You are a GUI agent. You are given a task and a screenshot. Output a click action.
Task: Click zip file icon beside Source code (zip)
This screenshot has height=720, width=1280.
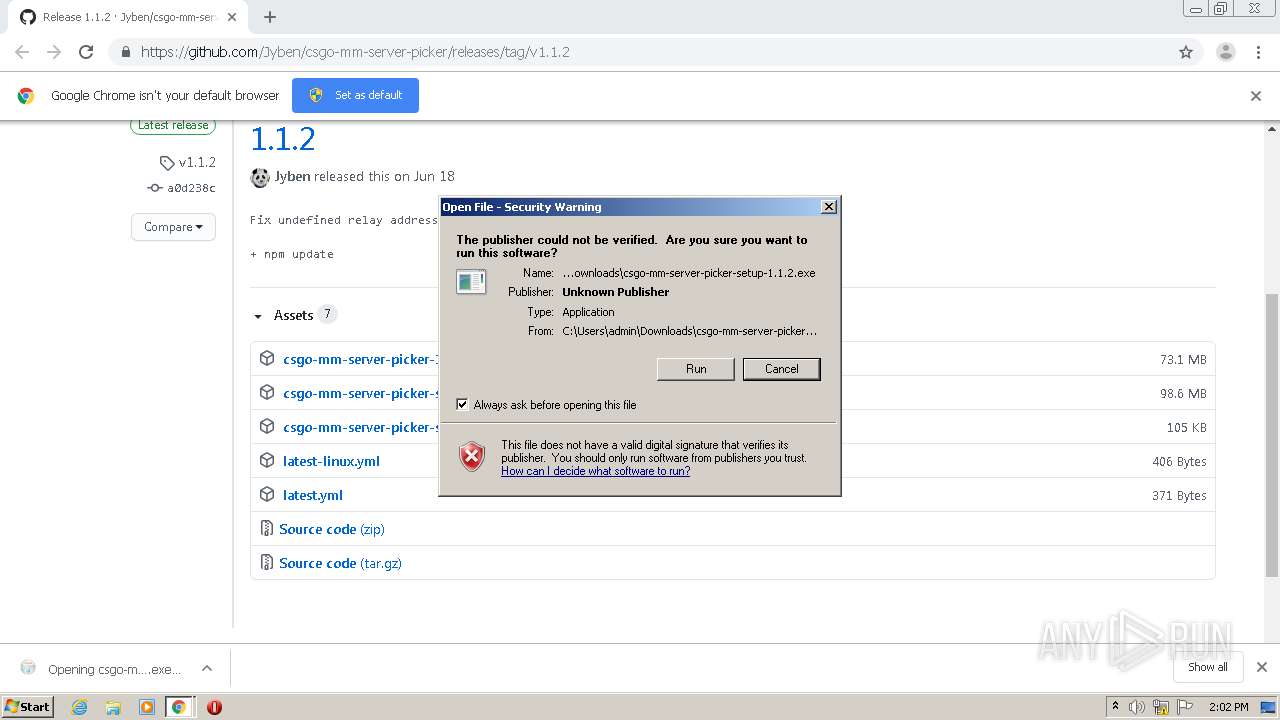point(266,528)
